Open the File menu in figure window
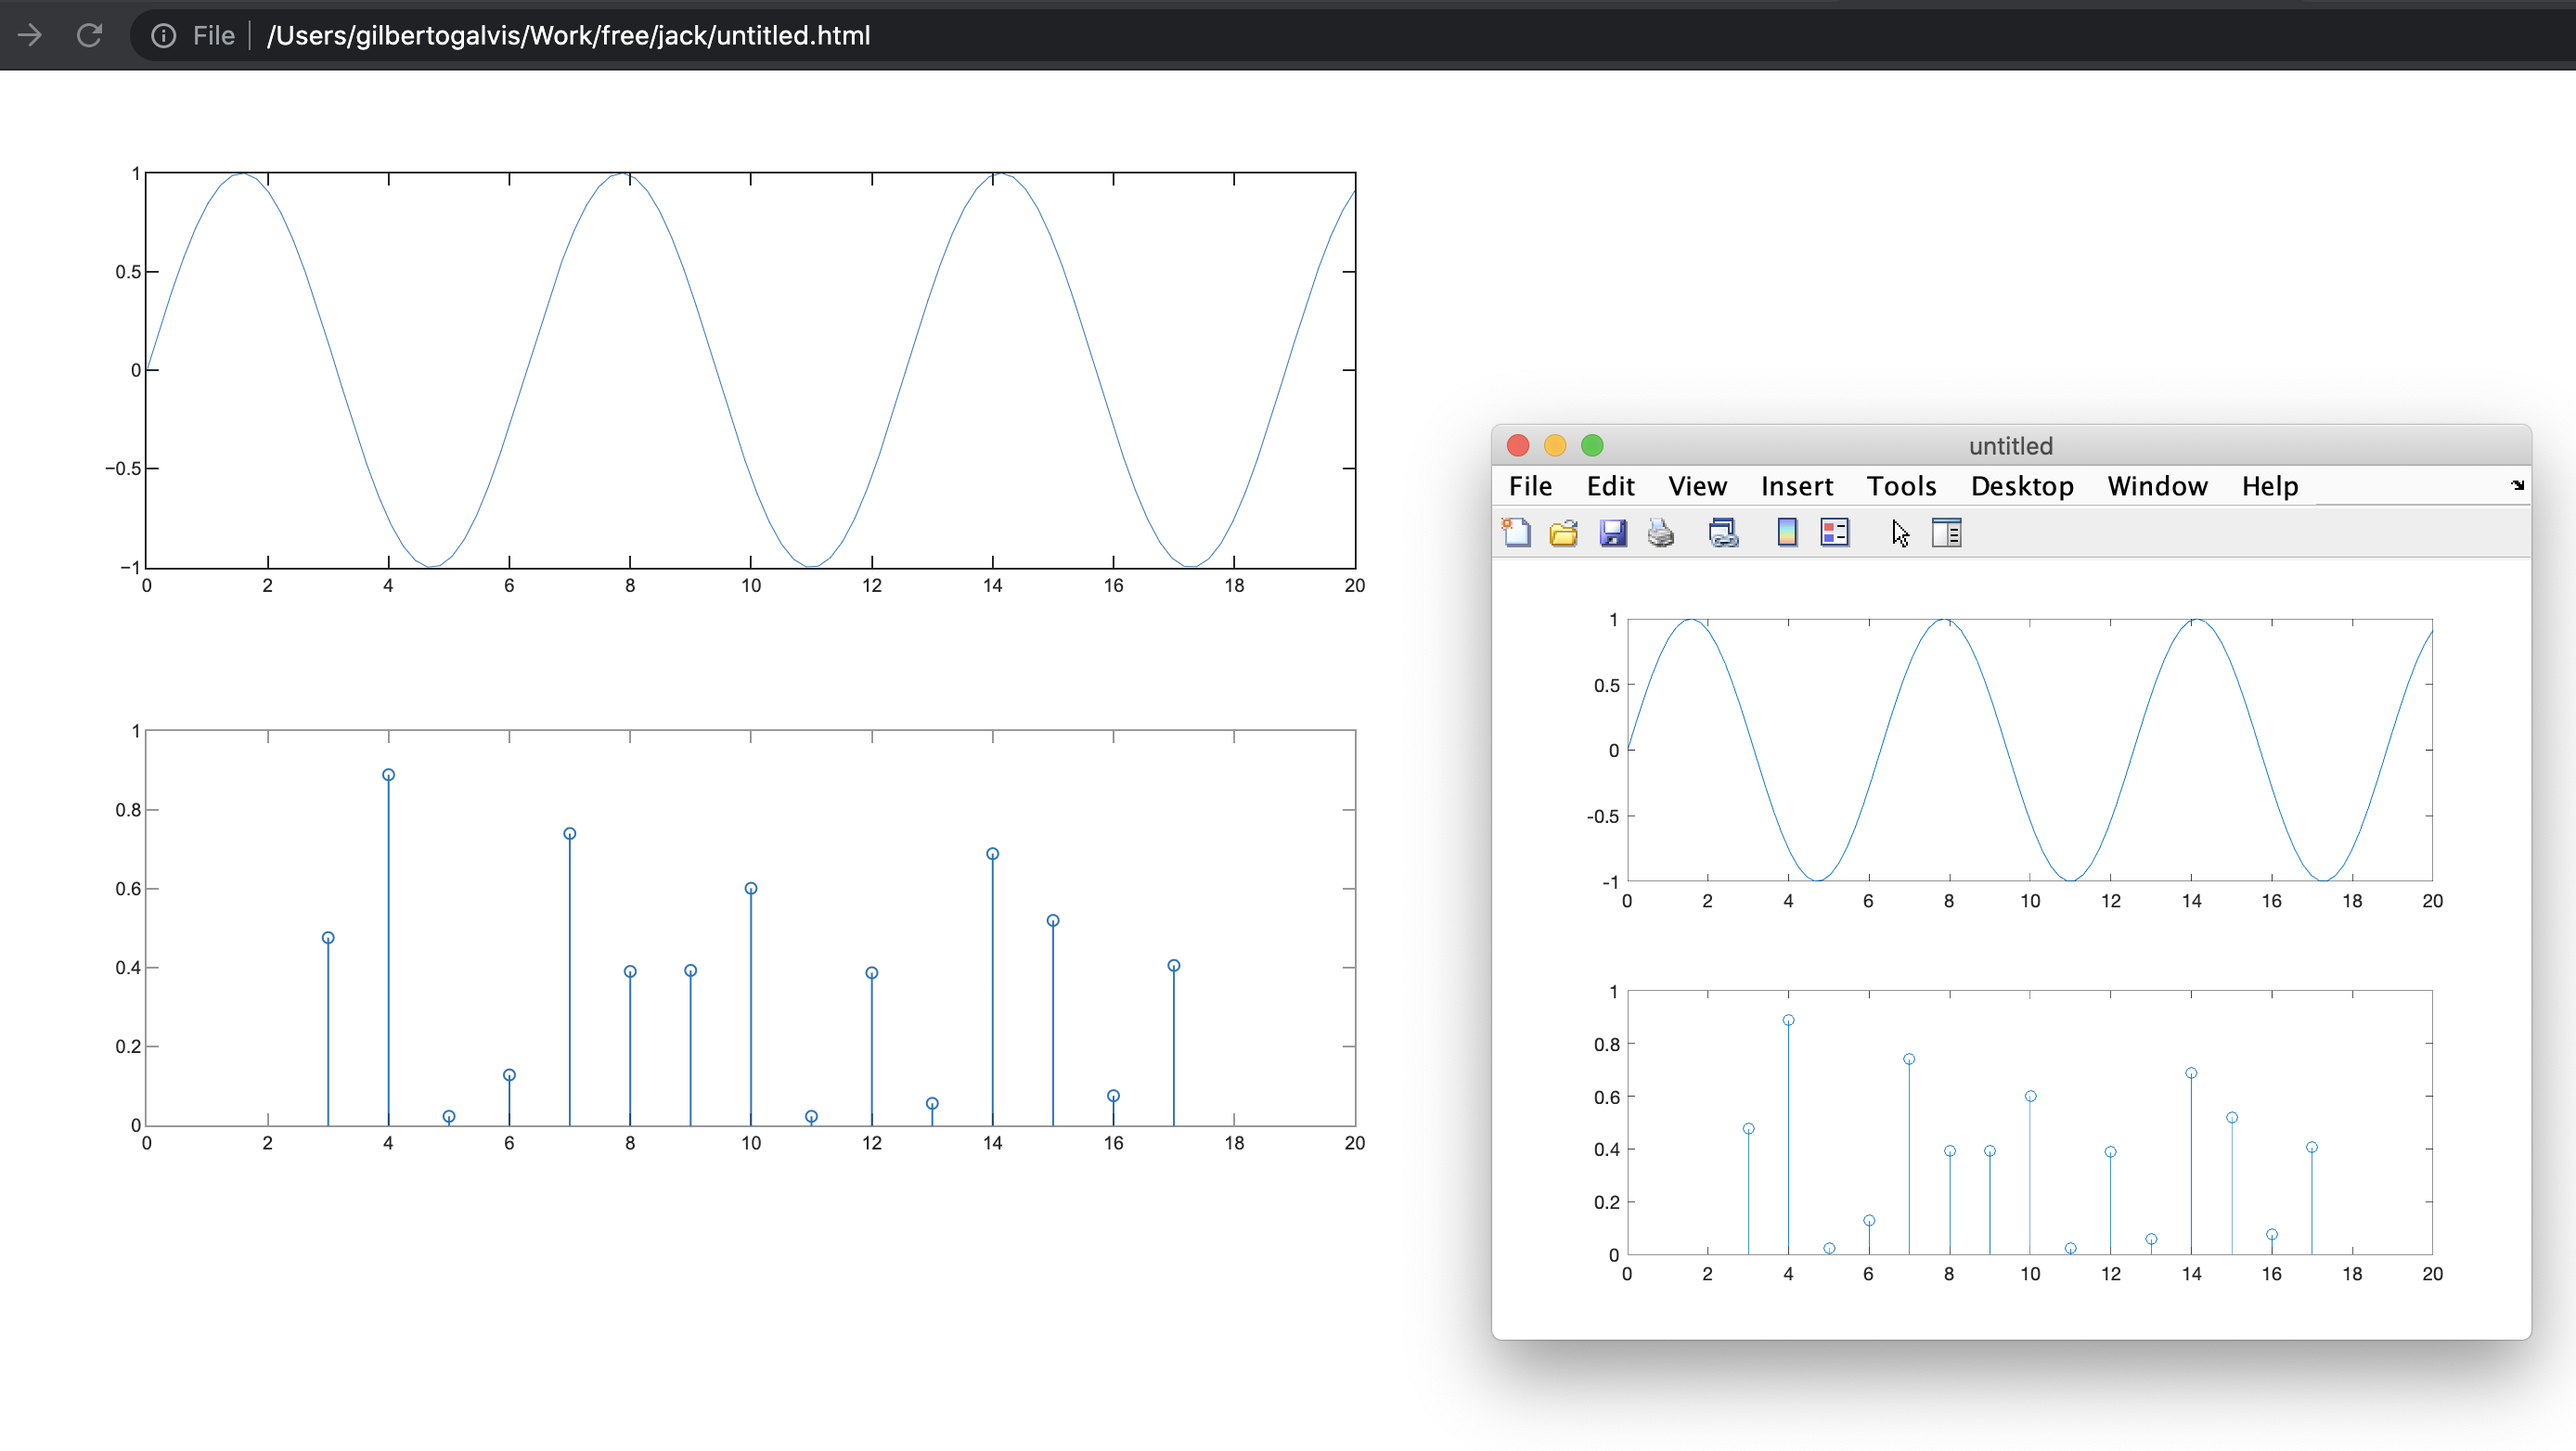 point(1530,486)
